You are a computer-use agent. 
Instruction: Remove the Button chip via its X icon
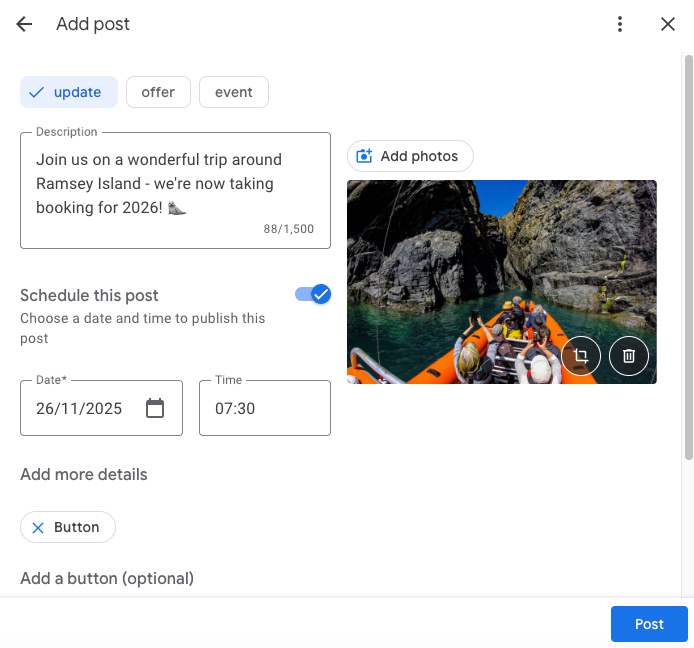click(x=38, y=527)
